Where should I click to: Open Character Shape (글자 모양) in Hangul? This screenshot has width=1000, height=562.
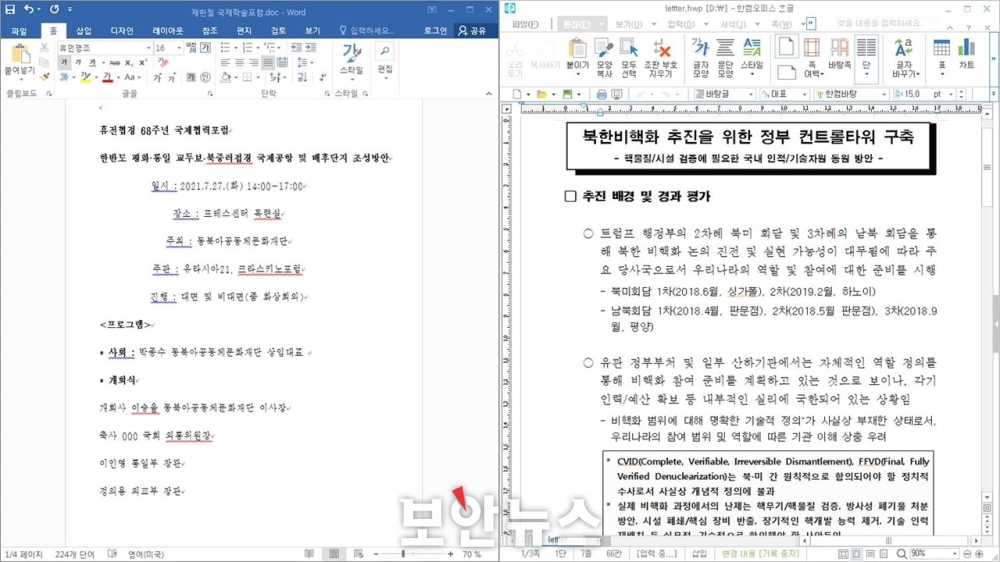[x=700, y=57]
